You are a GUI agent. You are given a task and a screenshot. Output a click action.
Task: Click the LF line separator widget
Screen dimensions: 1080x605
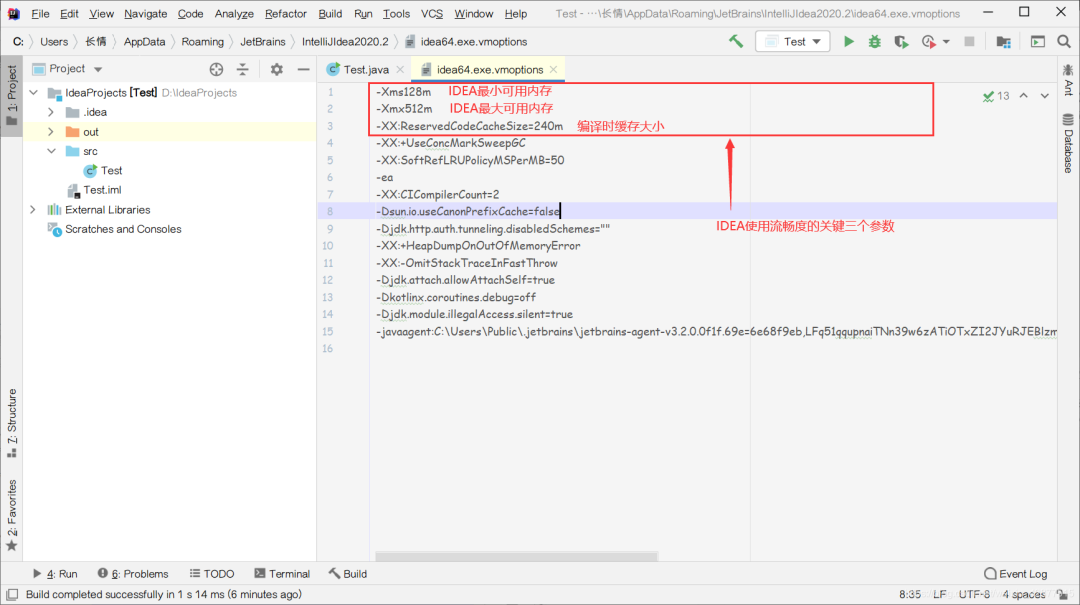(939, 594)
